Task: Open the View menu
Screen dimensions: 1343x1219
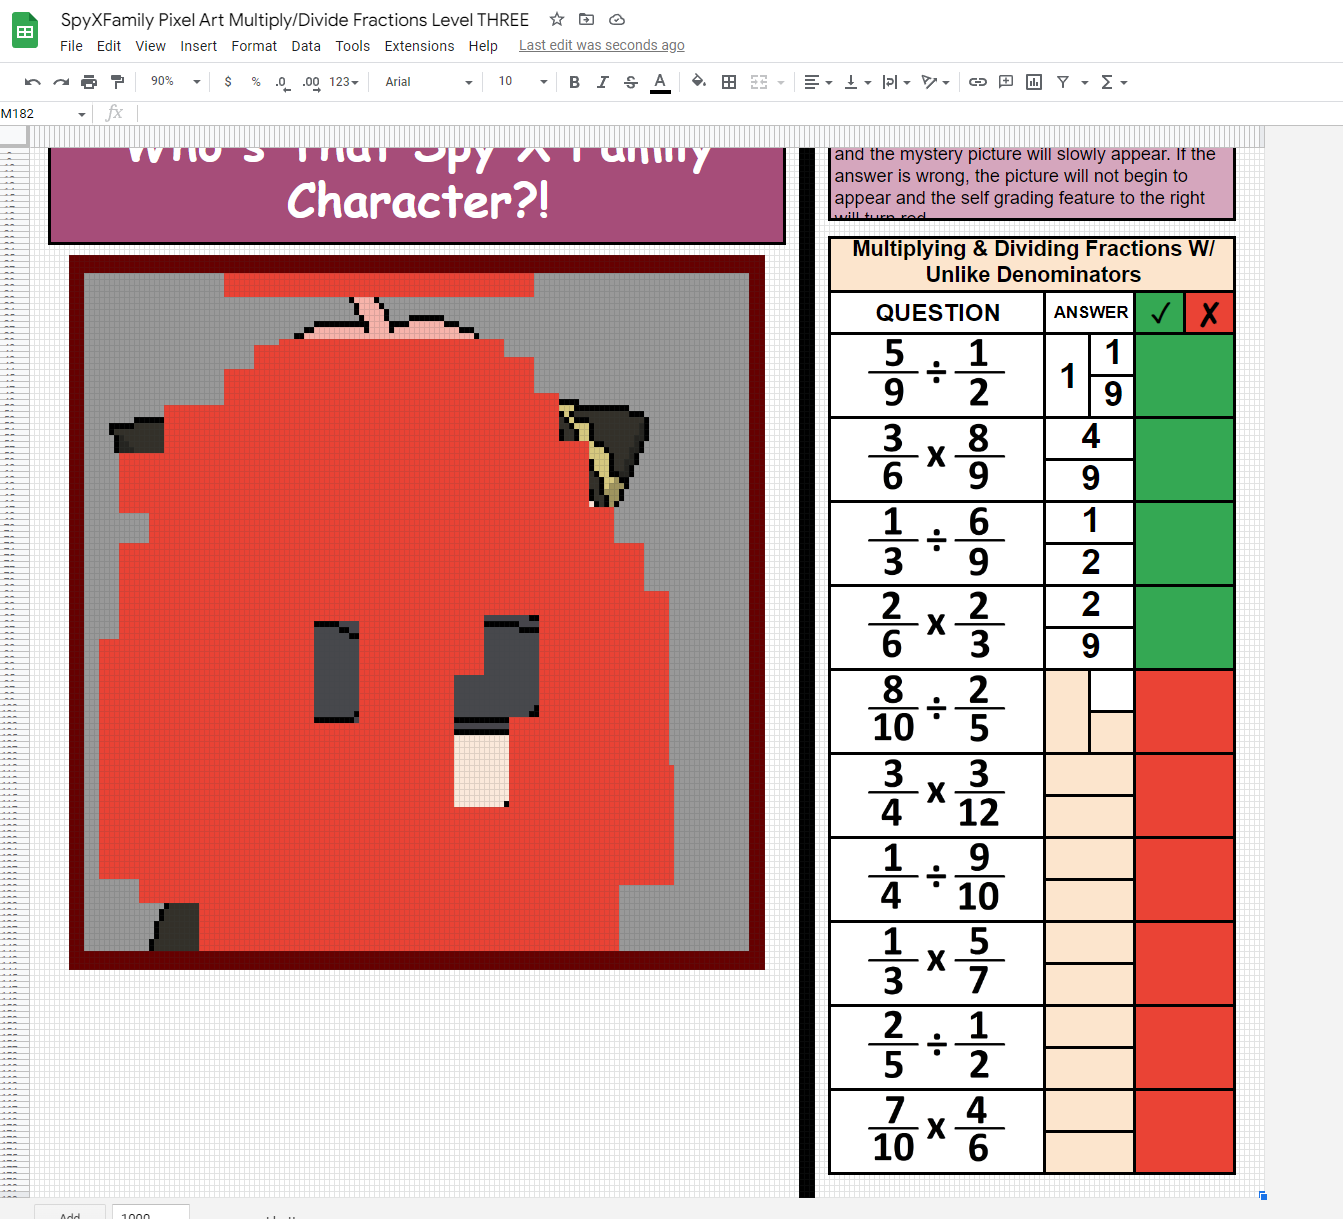Action: click(150, 46)
